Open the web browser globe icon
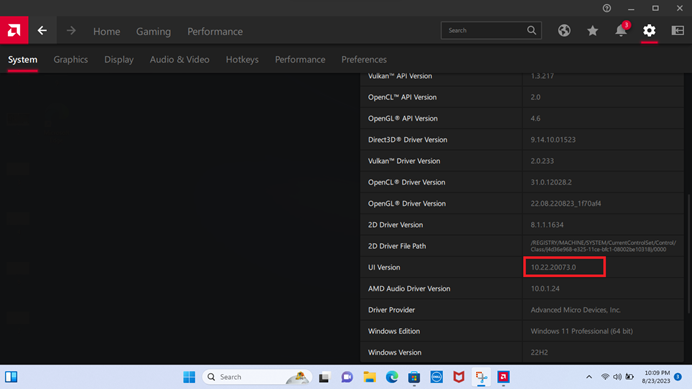Viewport: 692px width, 389px height. (564, 30)
